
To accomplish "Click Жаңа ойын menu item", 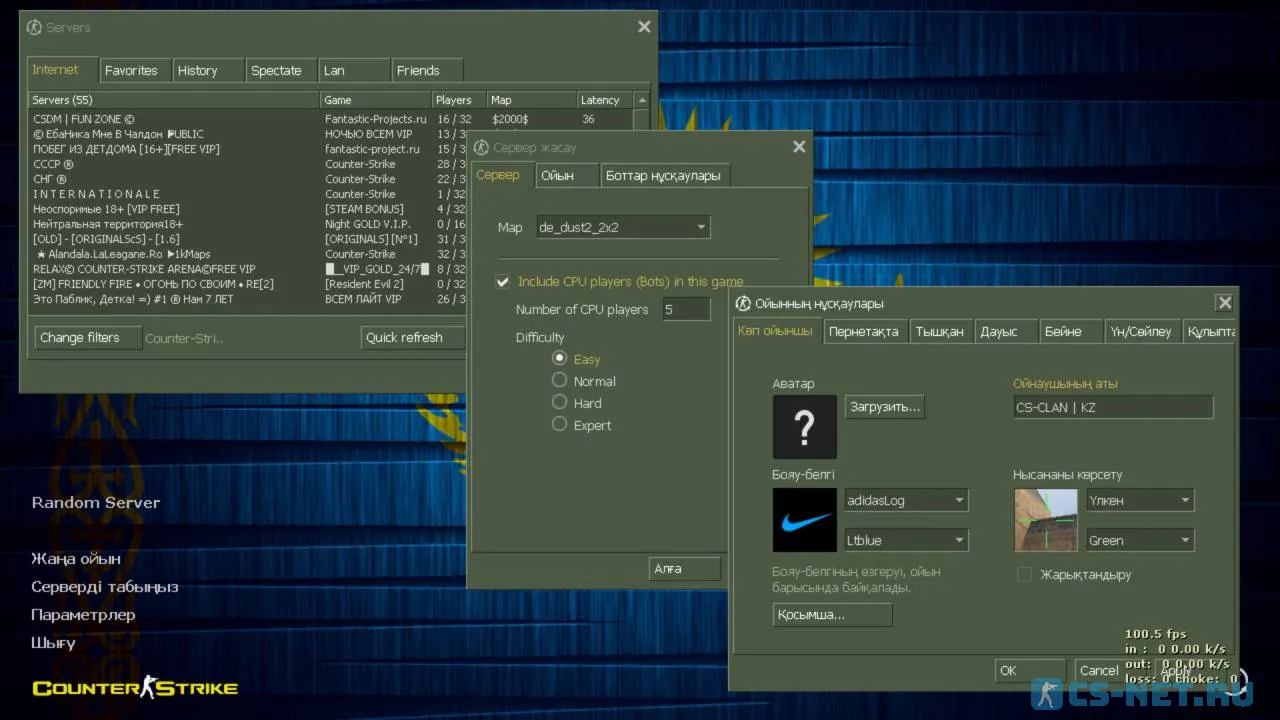I will click(76, 558).
